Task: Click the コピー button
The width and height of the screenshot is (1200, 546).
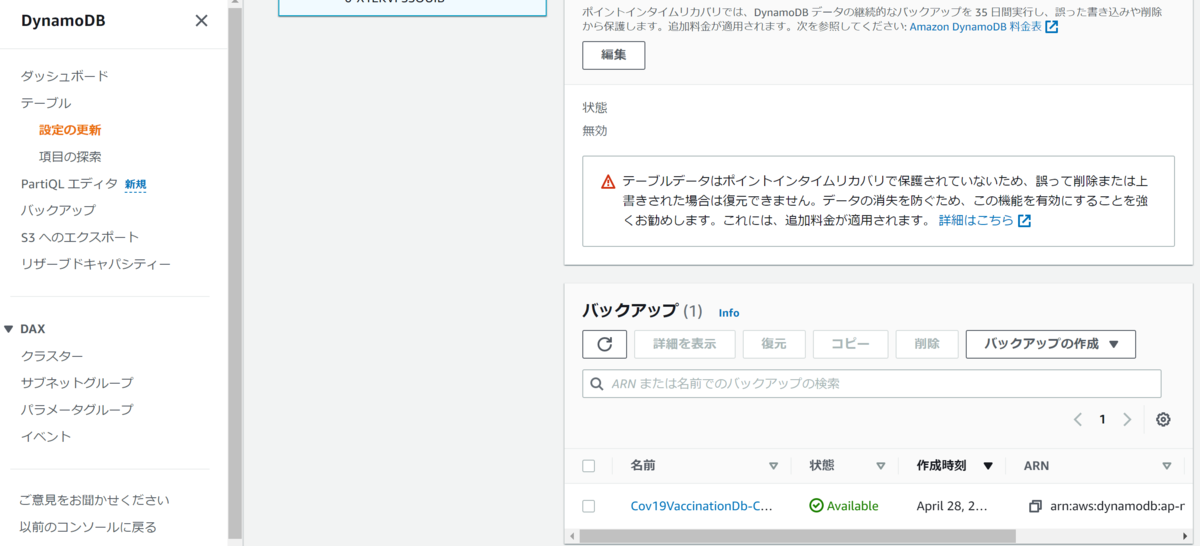Action: point(850,344)
